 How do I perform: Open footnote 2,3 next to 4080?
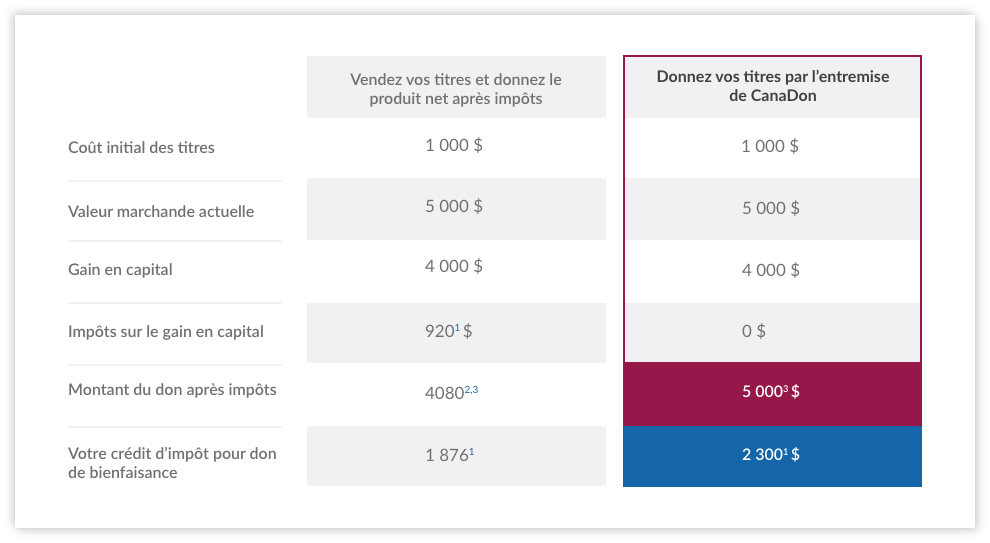[x=471, y=390]
